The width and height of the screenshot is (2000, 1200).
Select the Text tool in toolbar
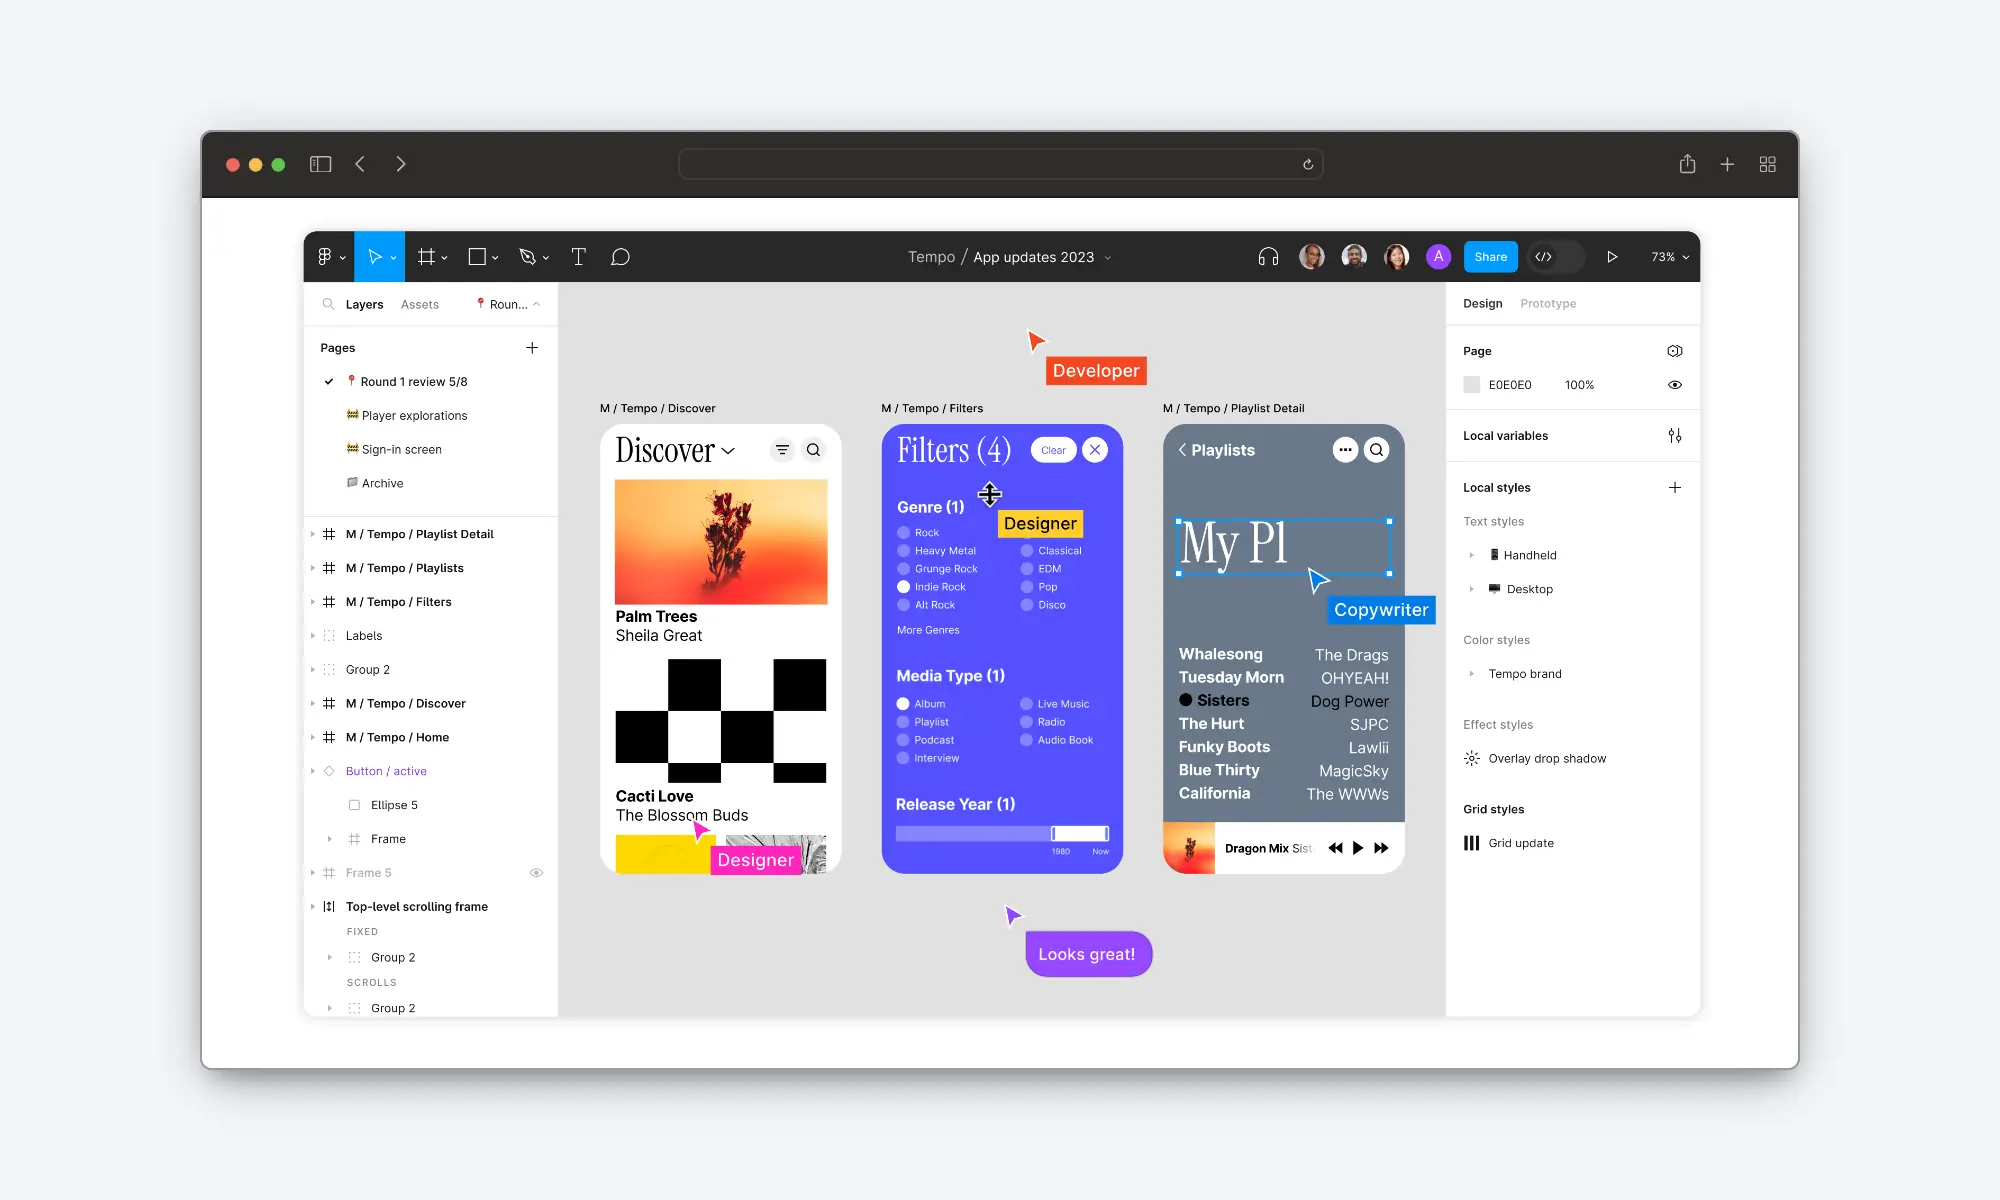[579, 257]
